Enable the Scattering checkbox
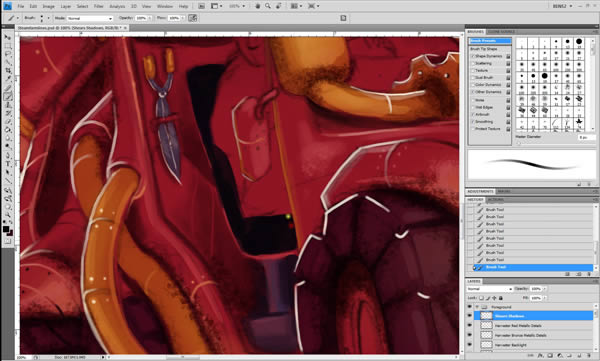This screenshot has height=361, width=600. click(473, 64)
